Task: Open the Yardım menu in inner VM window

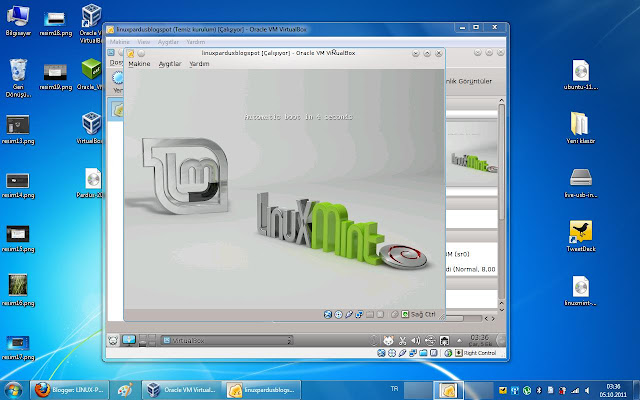Action: pyautogui.click(x=199, y=64)
